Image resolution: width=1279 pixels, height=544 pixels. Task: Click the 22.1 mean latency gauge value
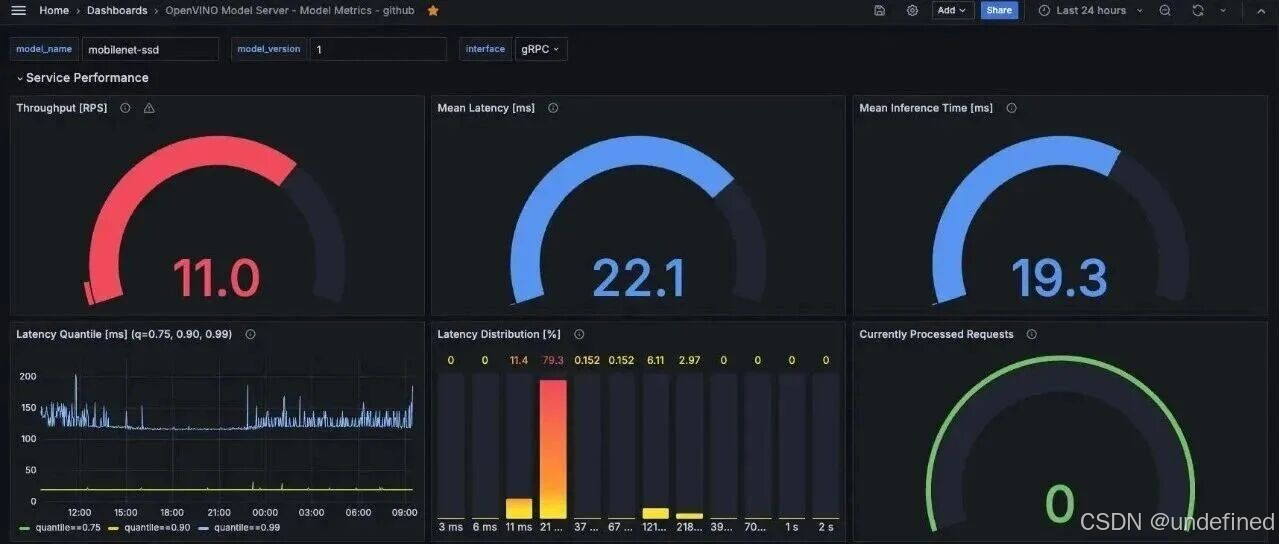(638, 278)
